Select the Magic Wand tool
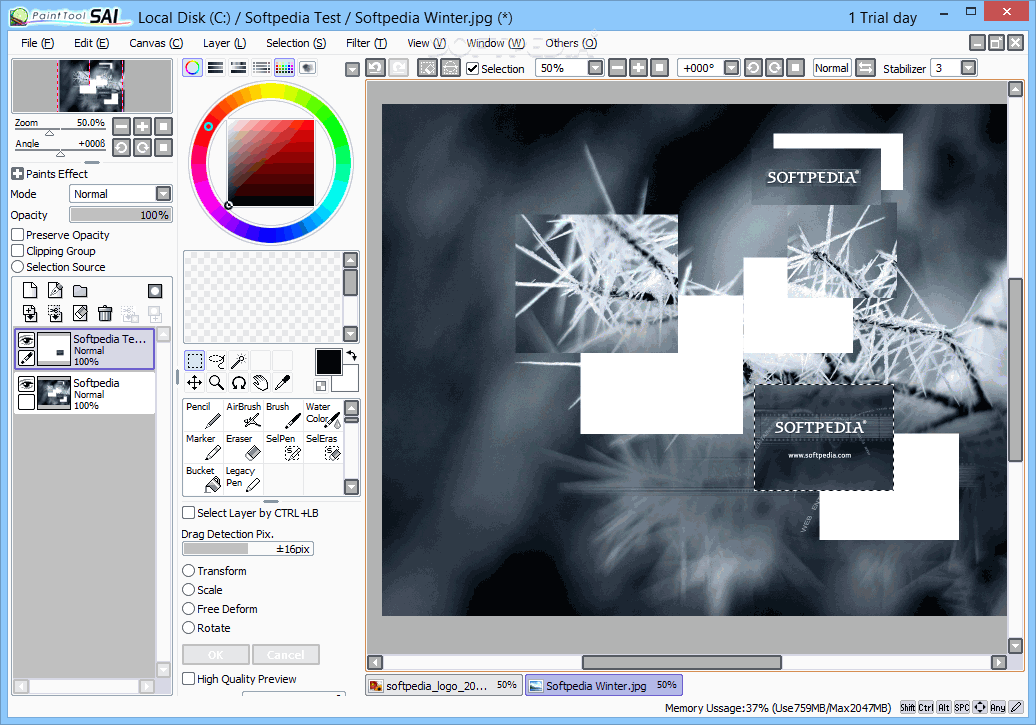This screenshot has height=725, width=1036. tap(239, 360)
